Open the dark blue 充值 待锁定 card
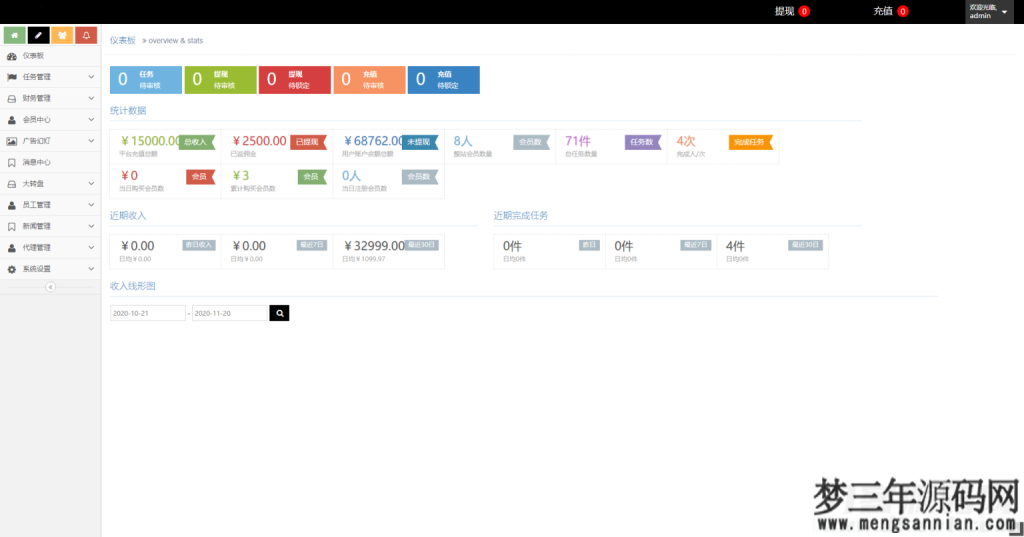 pos(443,80)
